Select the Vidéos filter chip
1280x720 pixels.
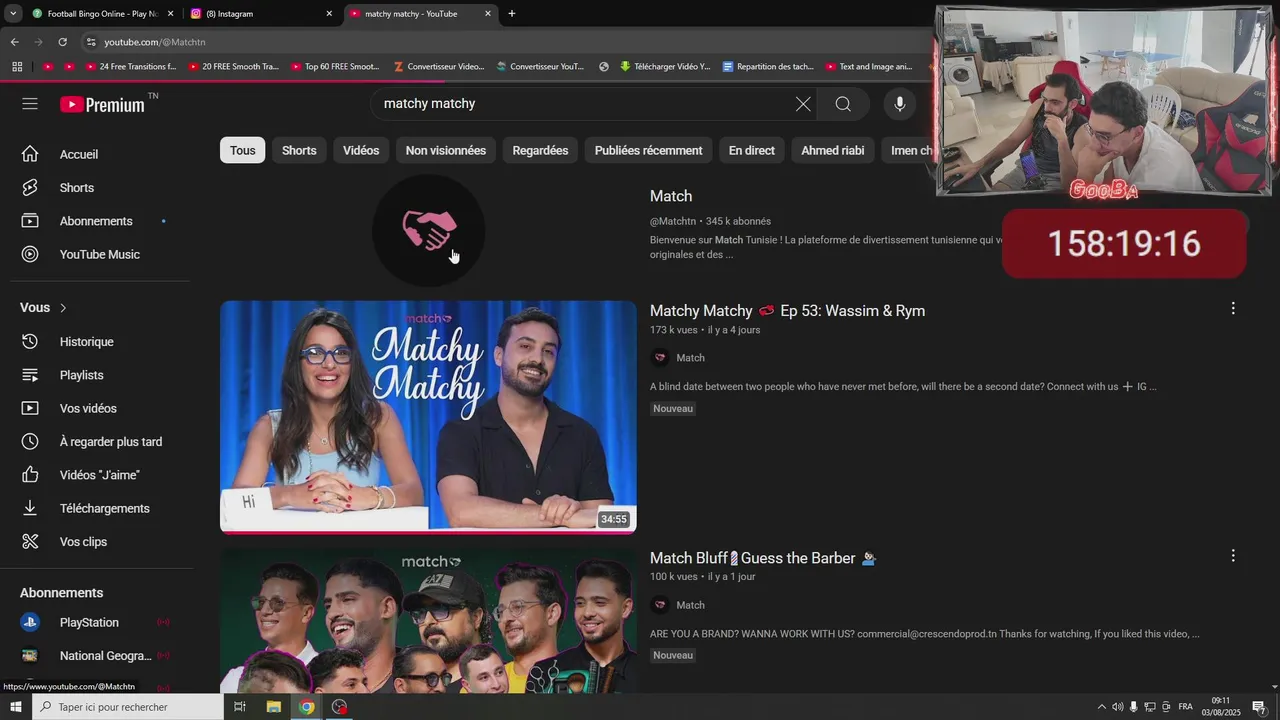pyautogui.click(x=361, y=150)
